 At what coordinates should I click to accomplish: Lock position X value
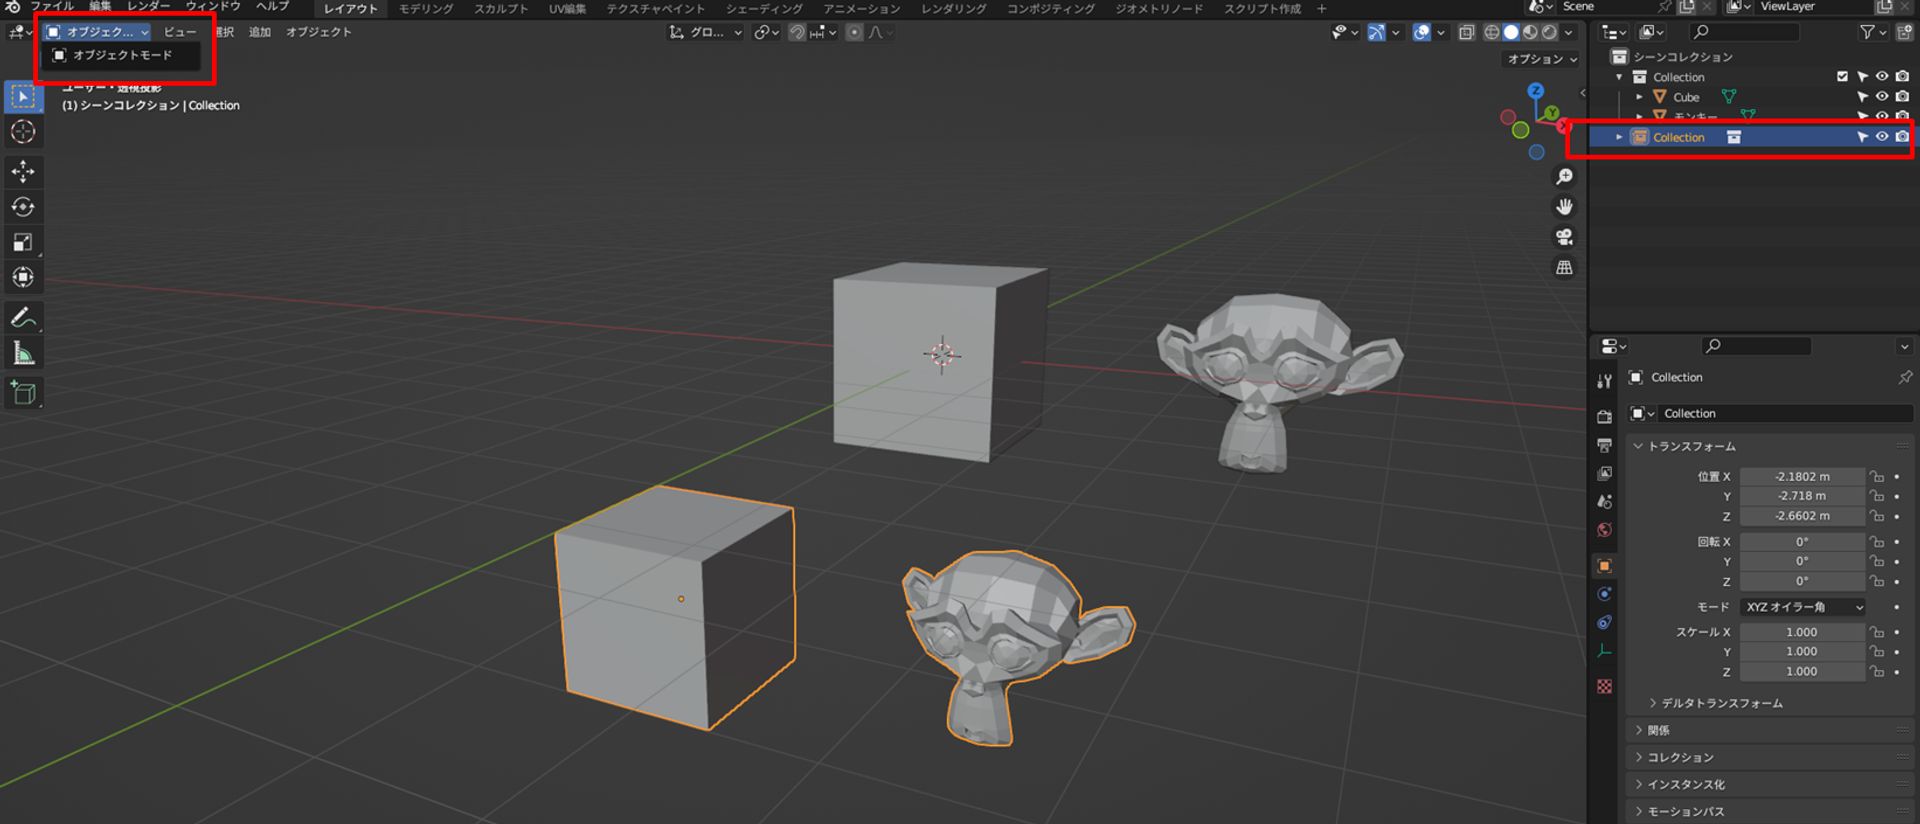(1877, 477)
